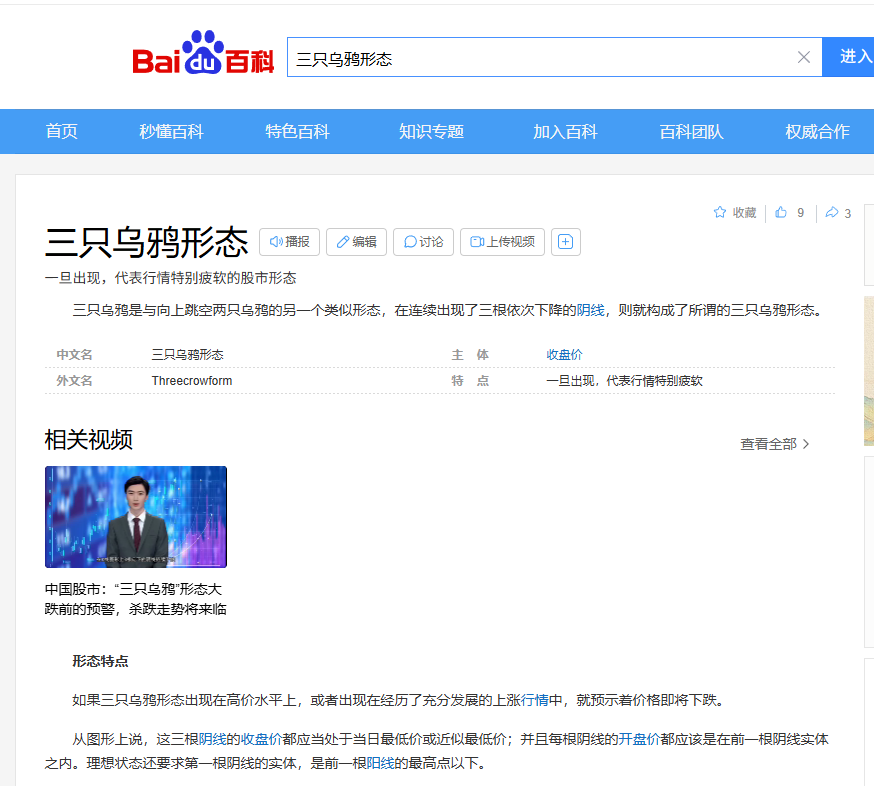Click the 中文名 value 三只乌鸦形态
874x786 pixels.
187,355
